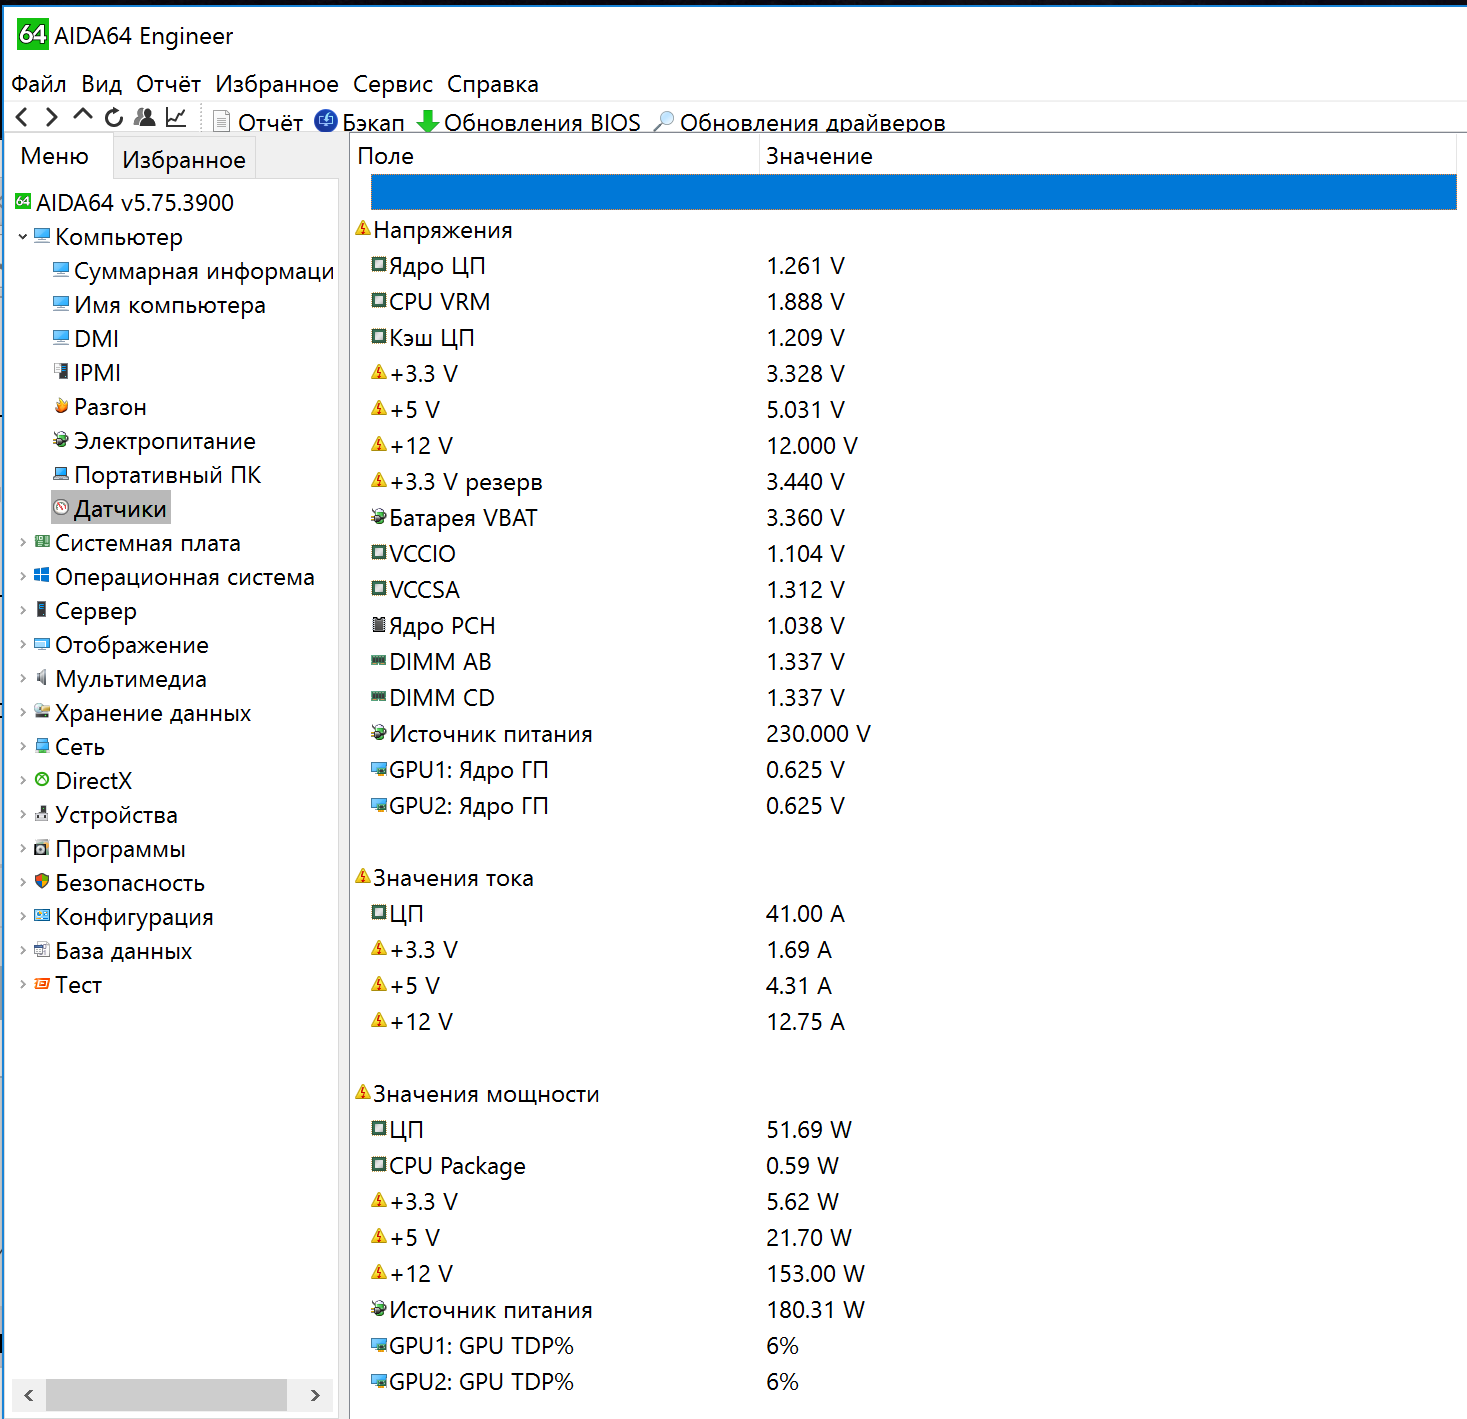
Task: Click the Датчики sensor icon
Action: point(62,508)
